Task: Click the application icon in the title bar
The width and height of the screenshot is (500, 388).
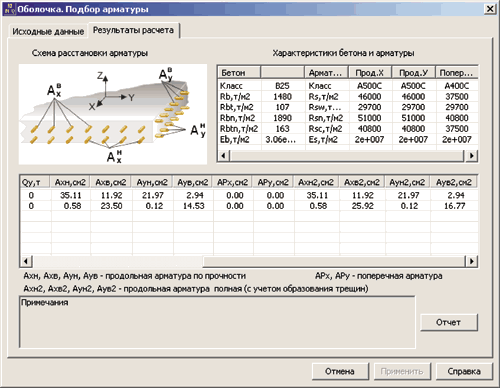Action: point(9,9)
